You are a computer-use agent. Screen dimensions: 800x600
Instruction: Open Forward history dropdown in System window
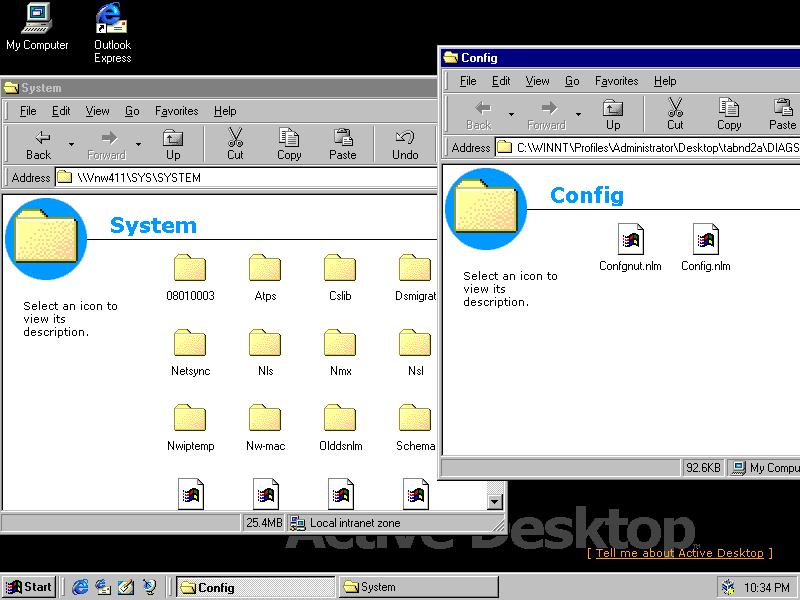click(x=138, y=145)
